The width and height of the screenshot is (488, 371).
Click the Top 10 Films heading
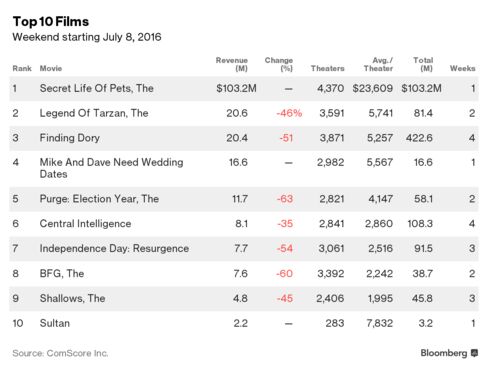pyautogui.click(x=51, y=22)
